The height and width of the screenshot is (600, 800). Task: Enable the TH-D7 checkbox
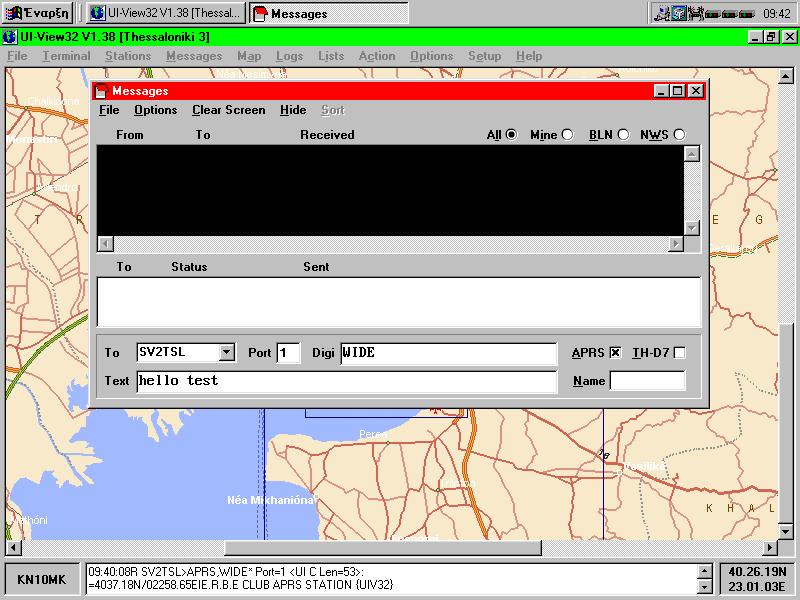point(680,353)
